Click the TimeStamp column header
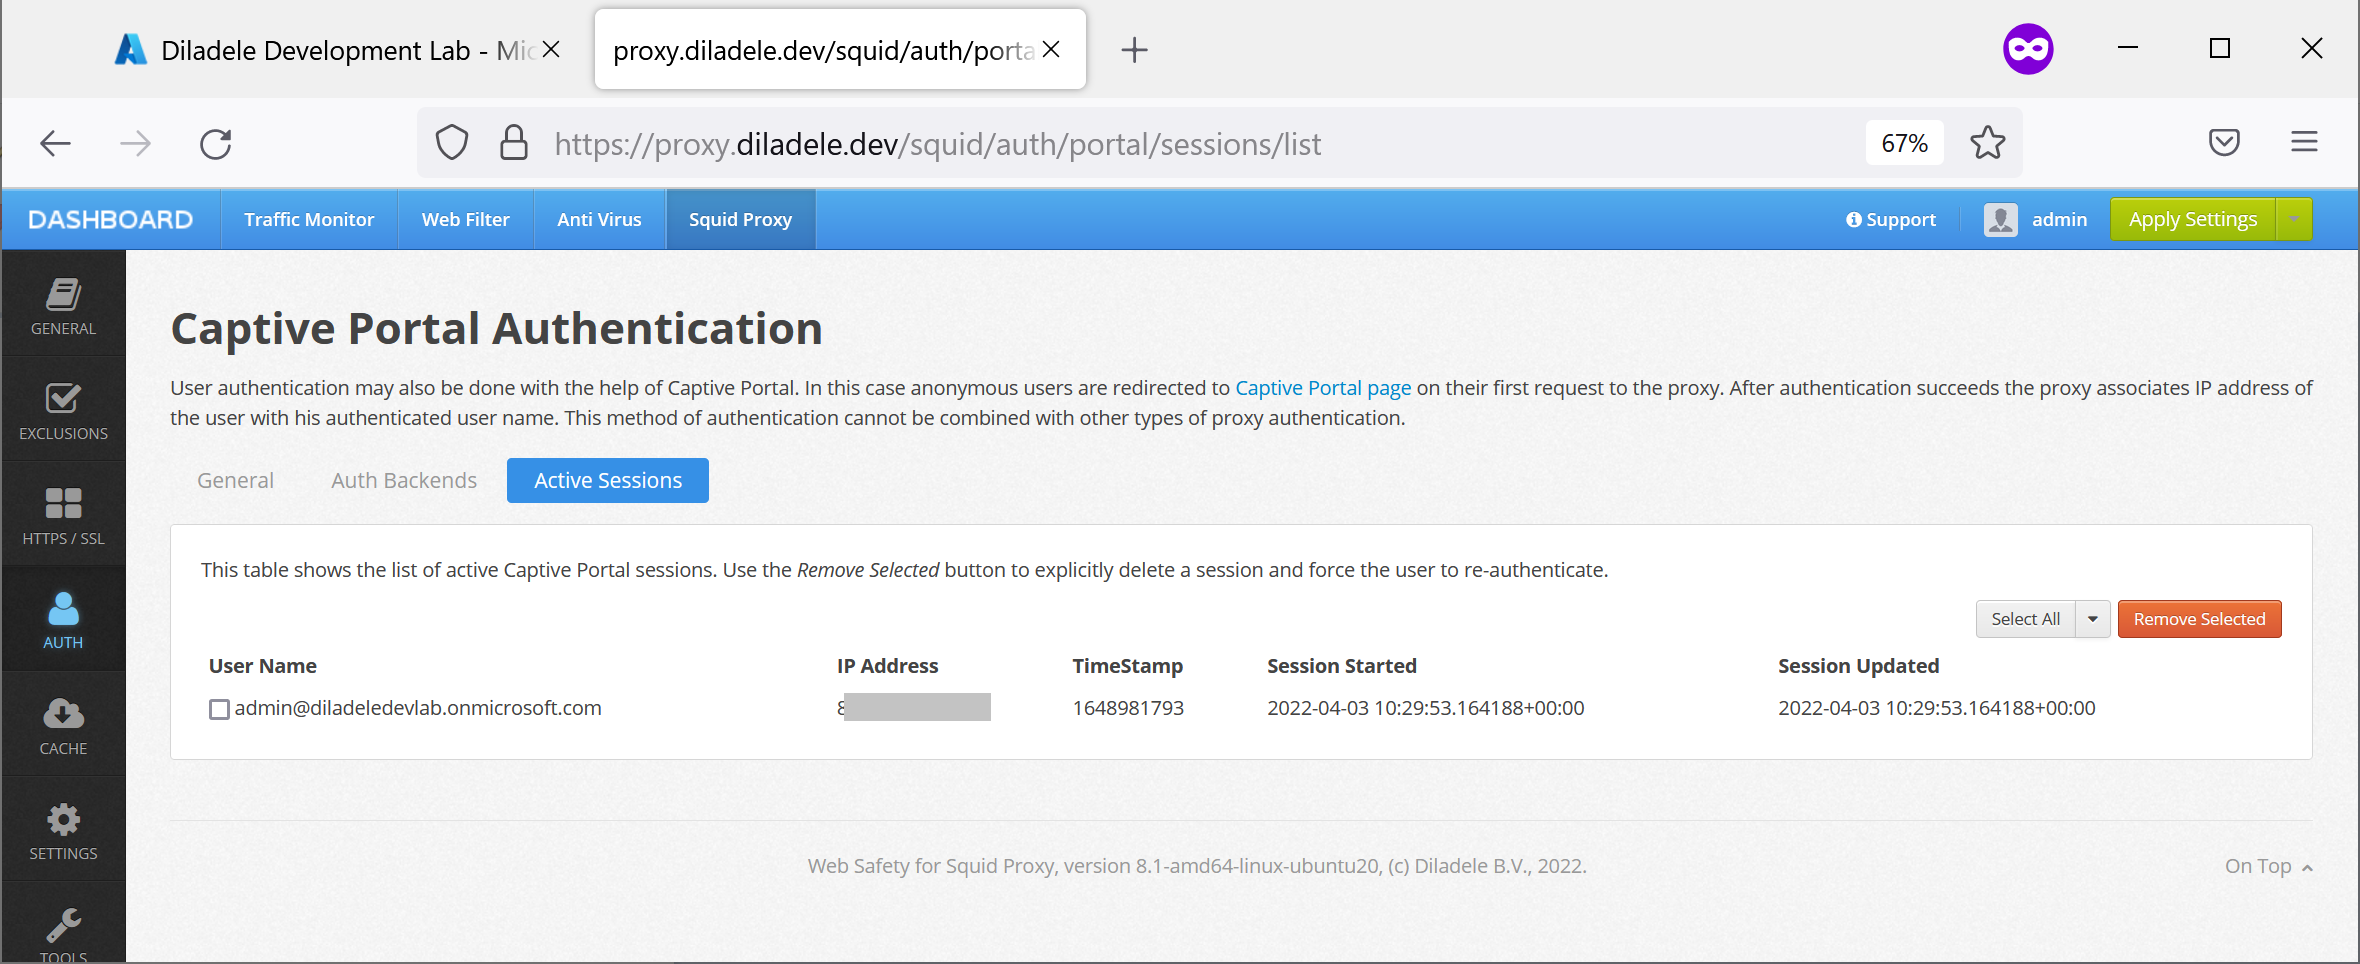The image size is (2360, 964). (1128, 666)
